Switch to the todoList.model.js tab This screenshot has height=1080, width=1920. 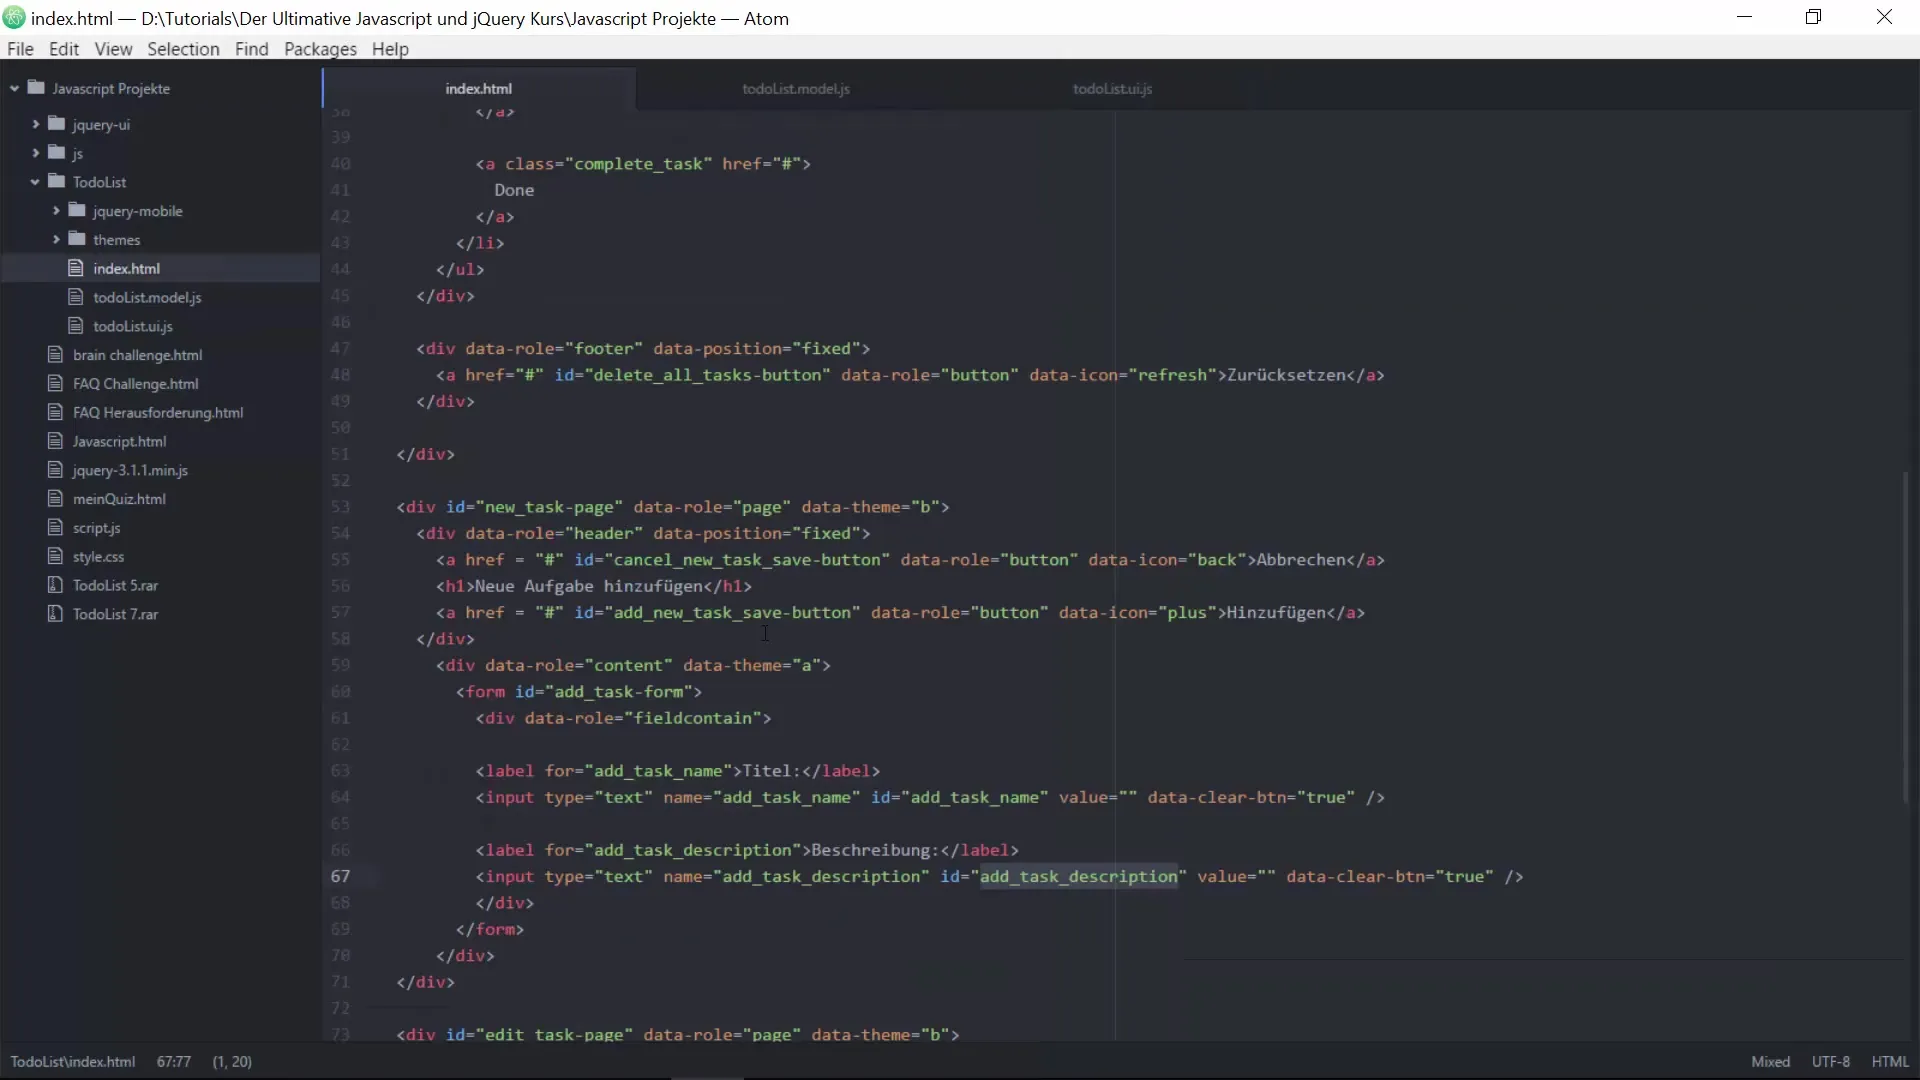[796, 89]
